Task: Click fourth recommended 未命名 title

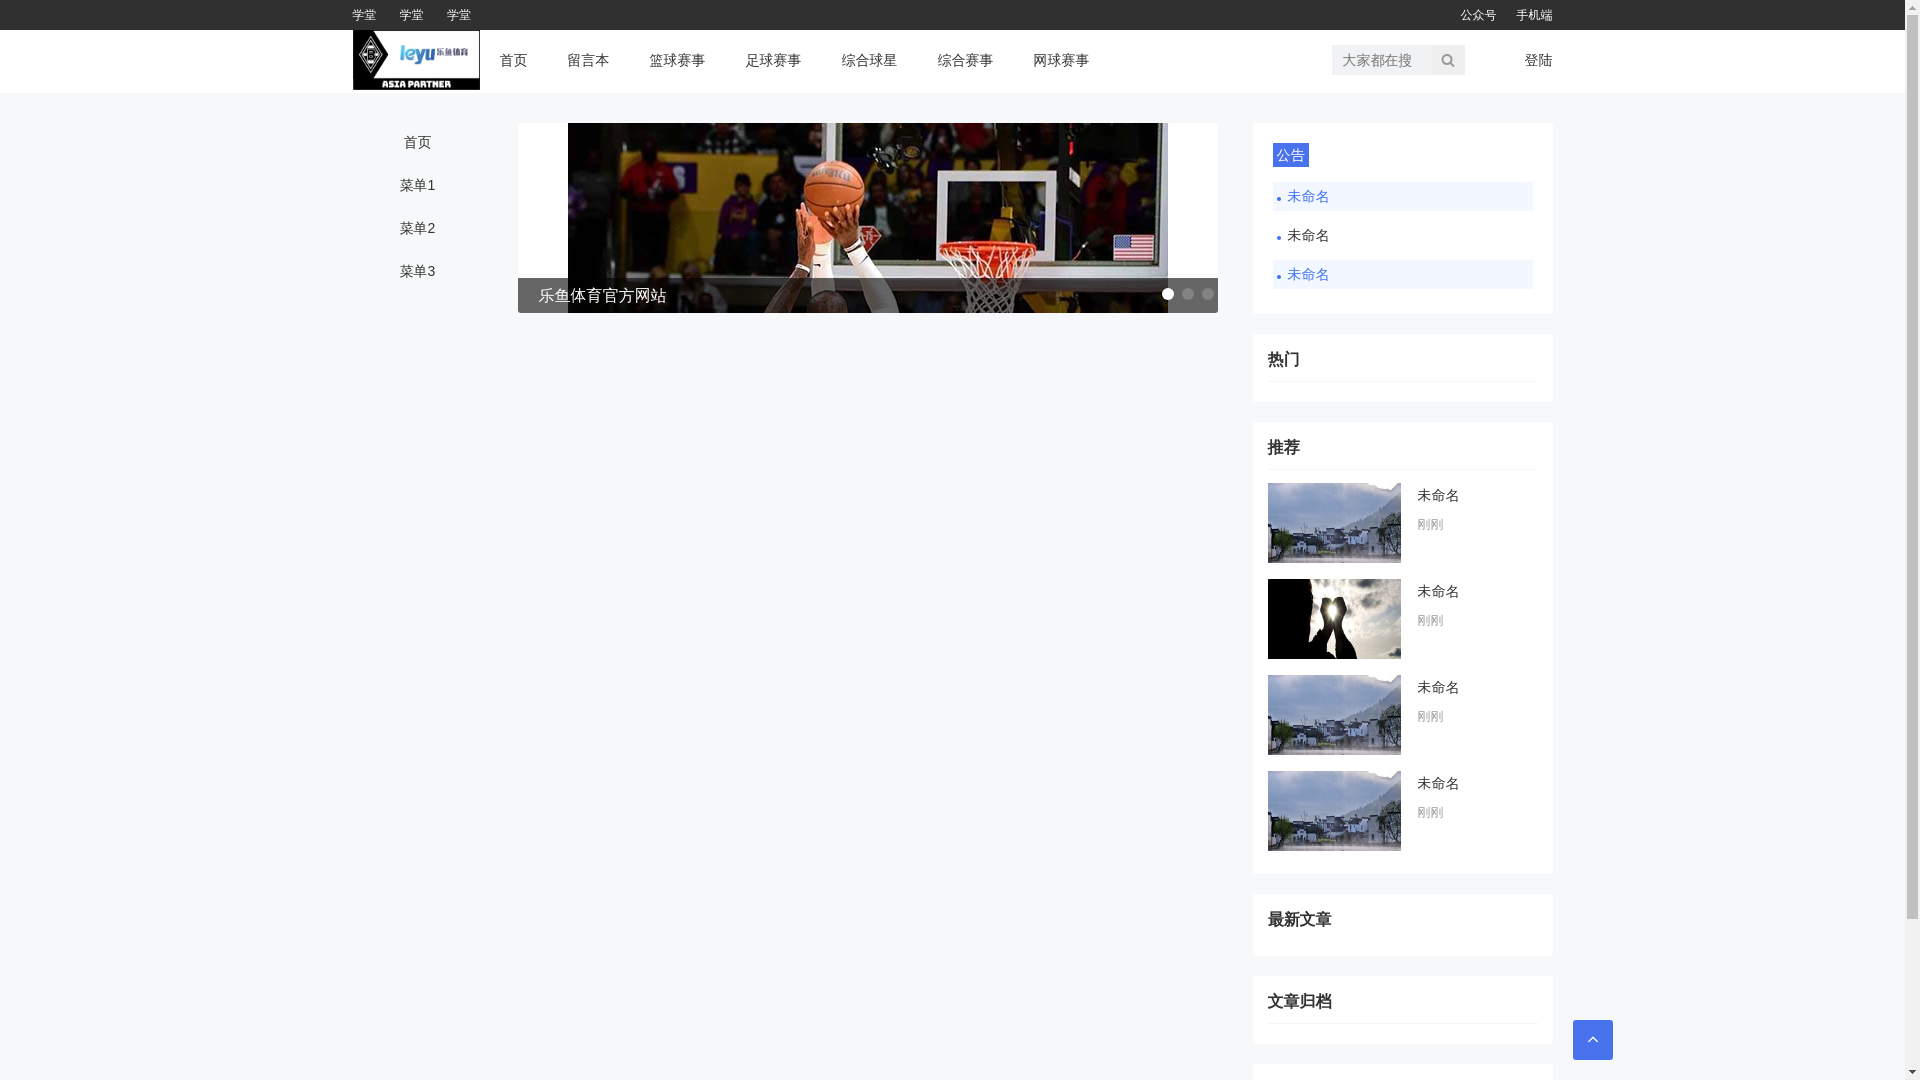Action: (x=1438, y=784)
